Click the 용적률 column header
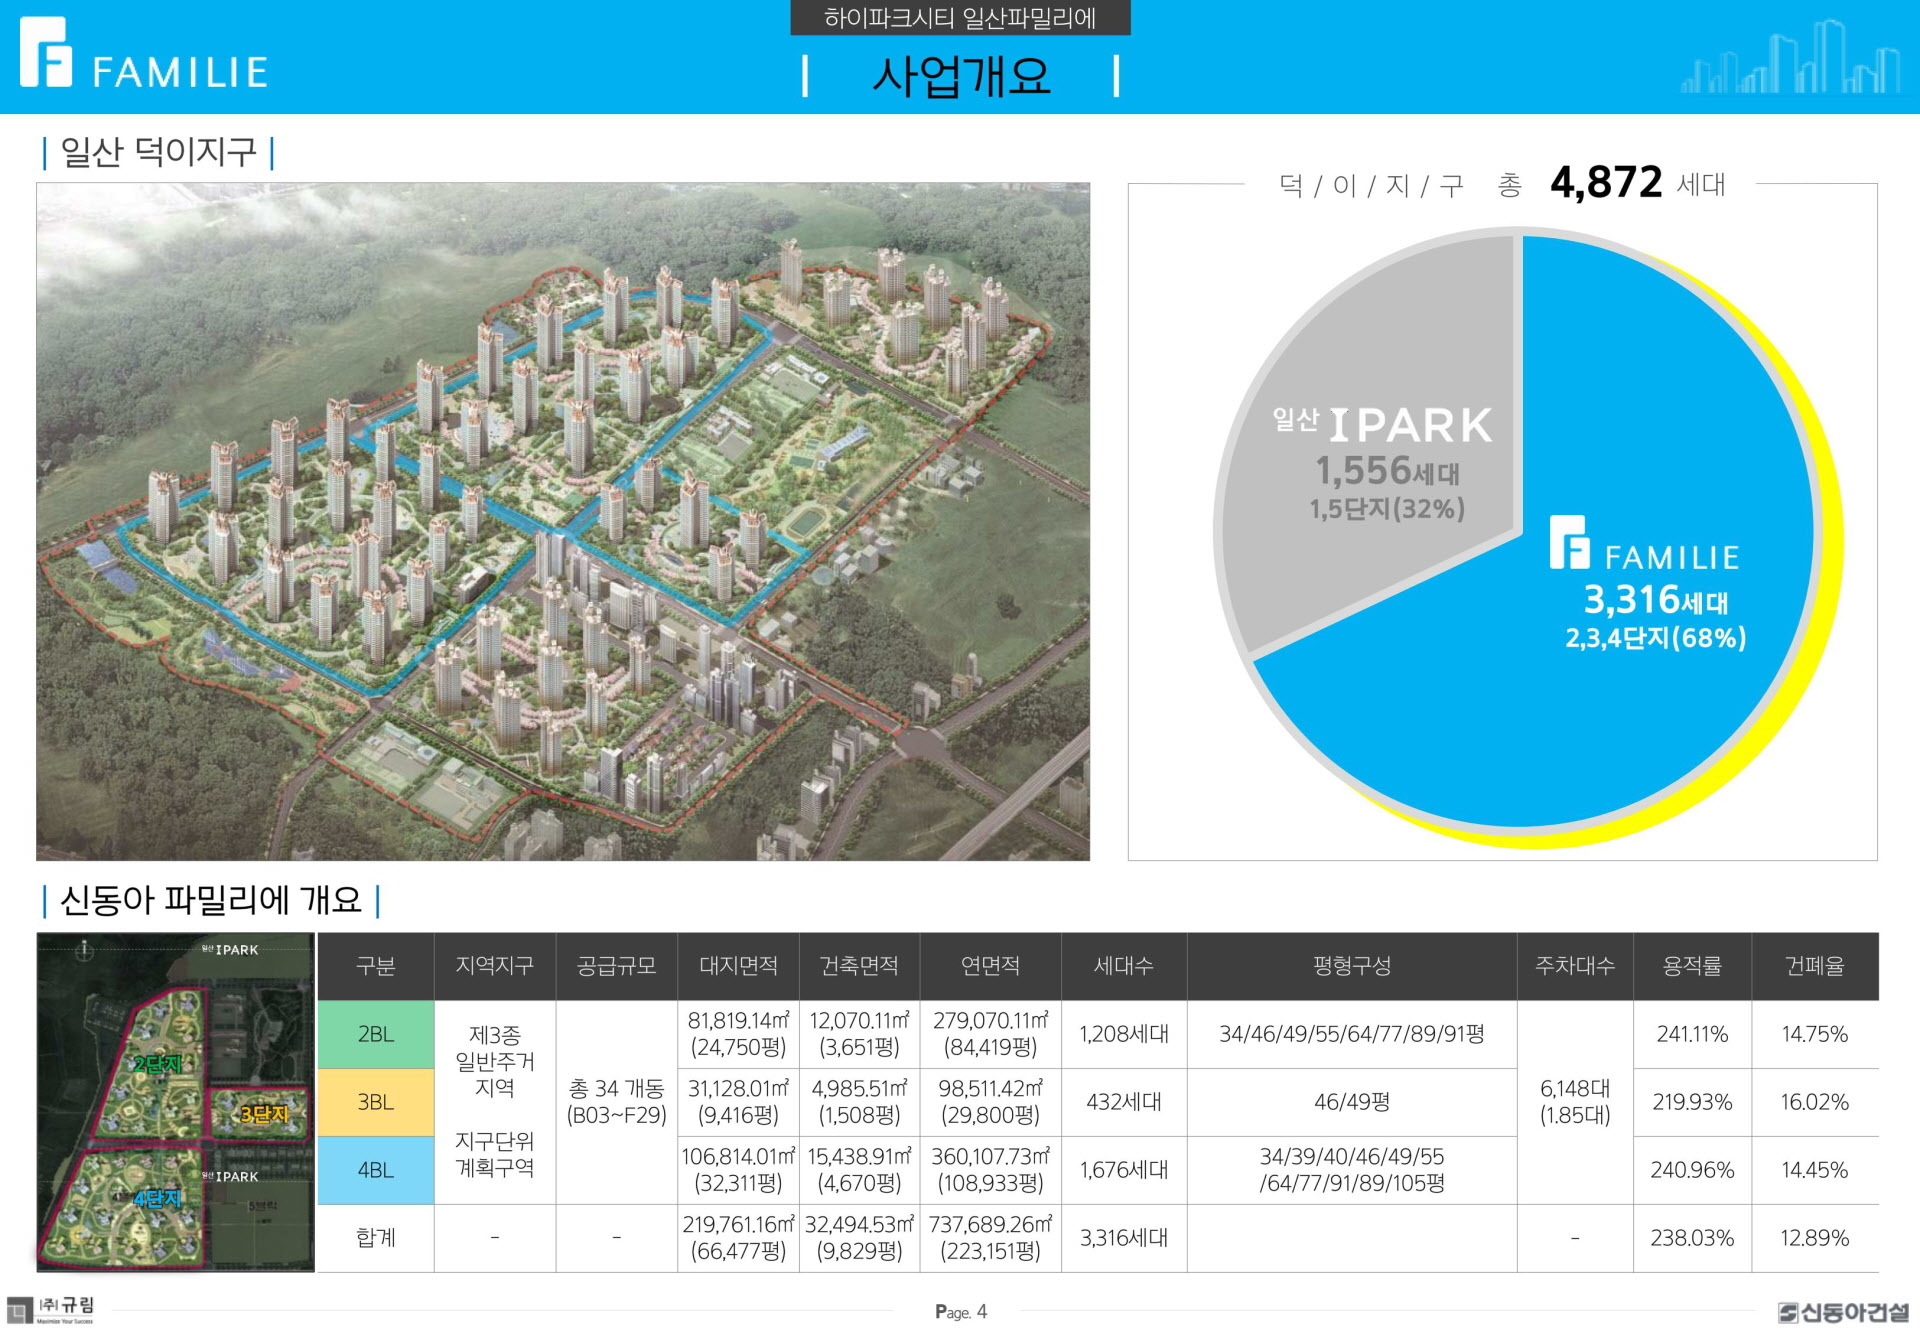The height and width of the screenshot is (1329, 1920). pos(1692,966)
